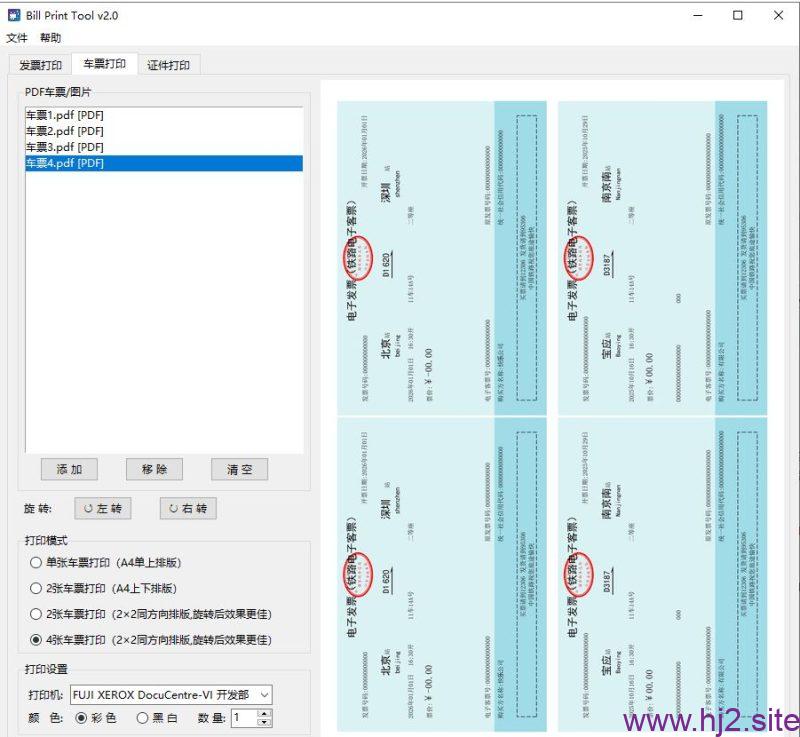
Task: Click the bottom-left D1620 ticket preview
Action: click(442, 574)
